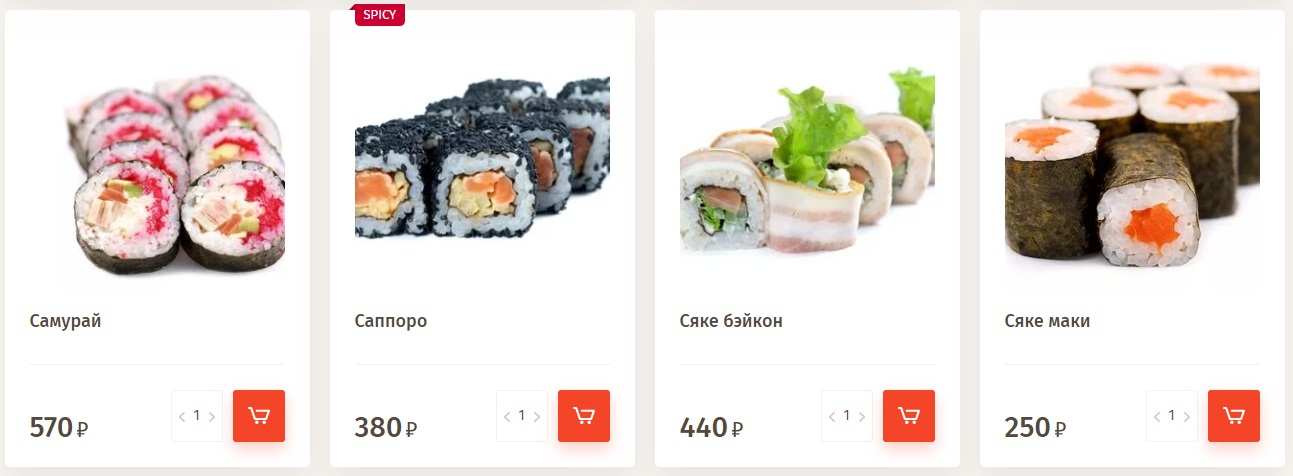
Task: Open the Сяке маки product title
Action: pyautogui.click(x=1047, y=321)
